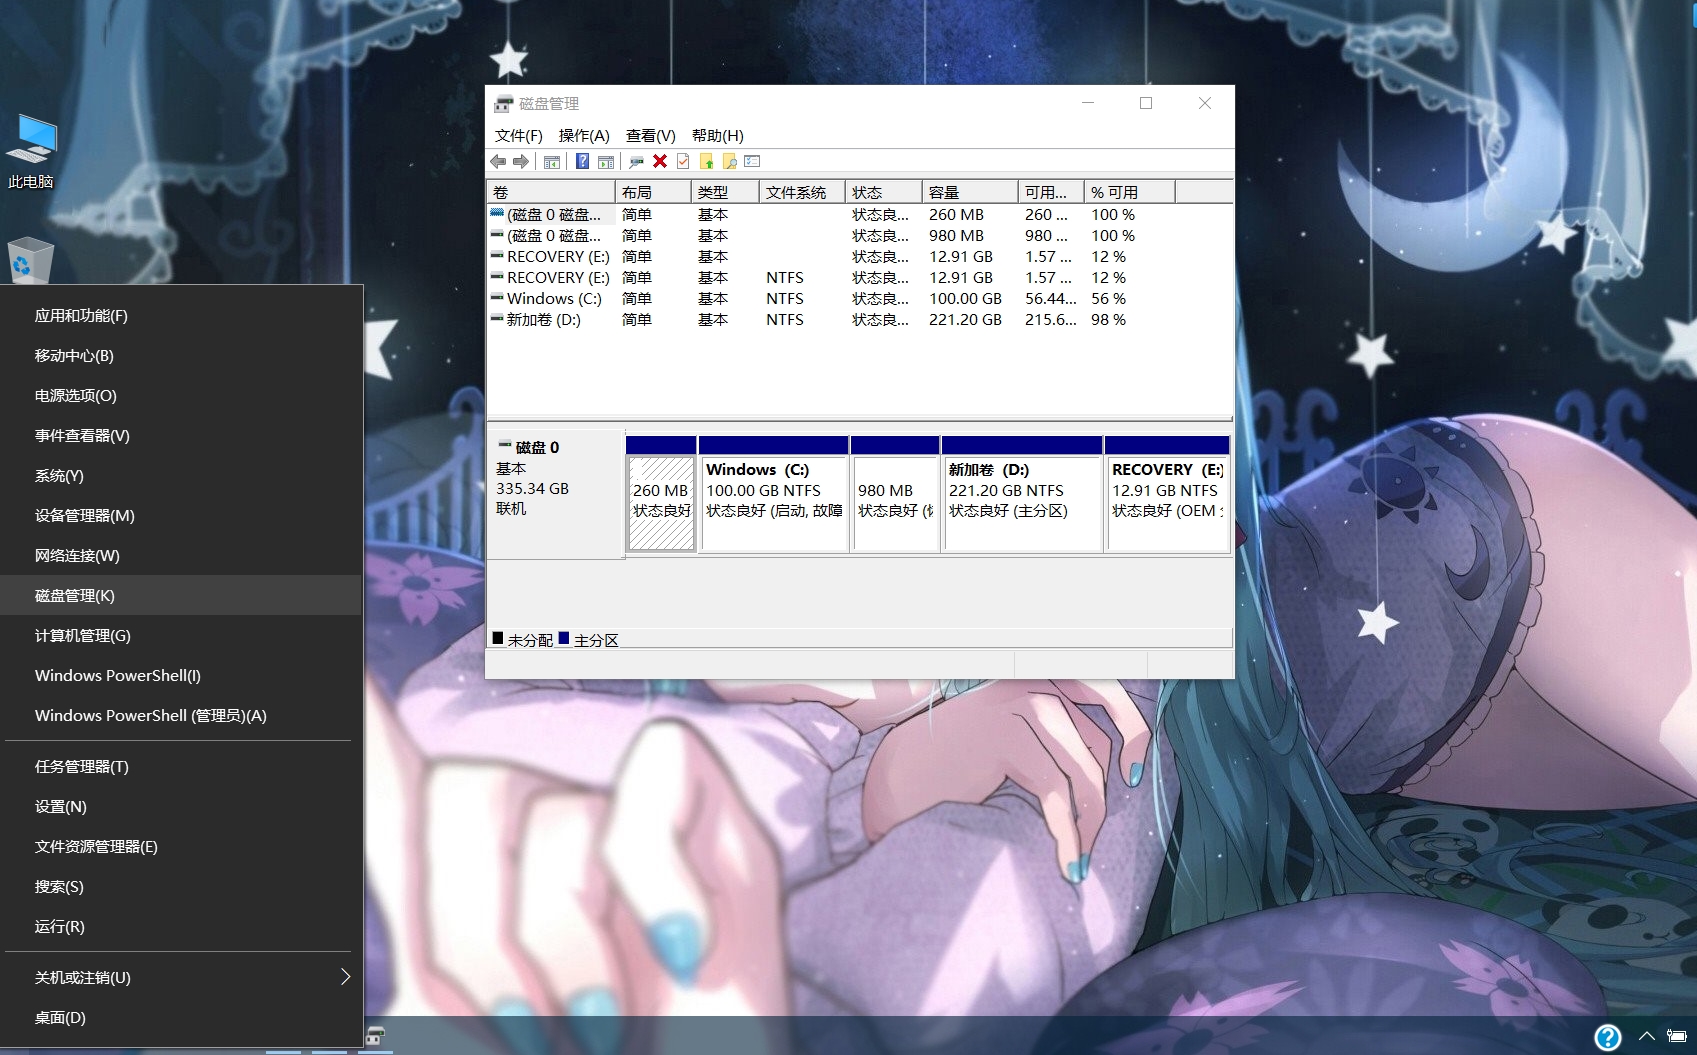Choose Windows PowerShell (管理员)(A) entry

point(181,716)
